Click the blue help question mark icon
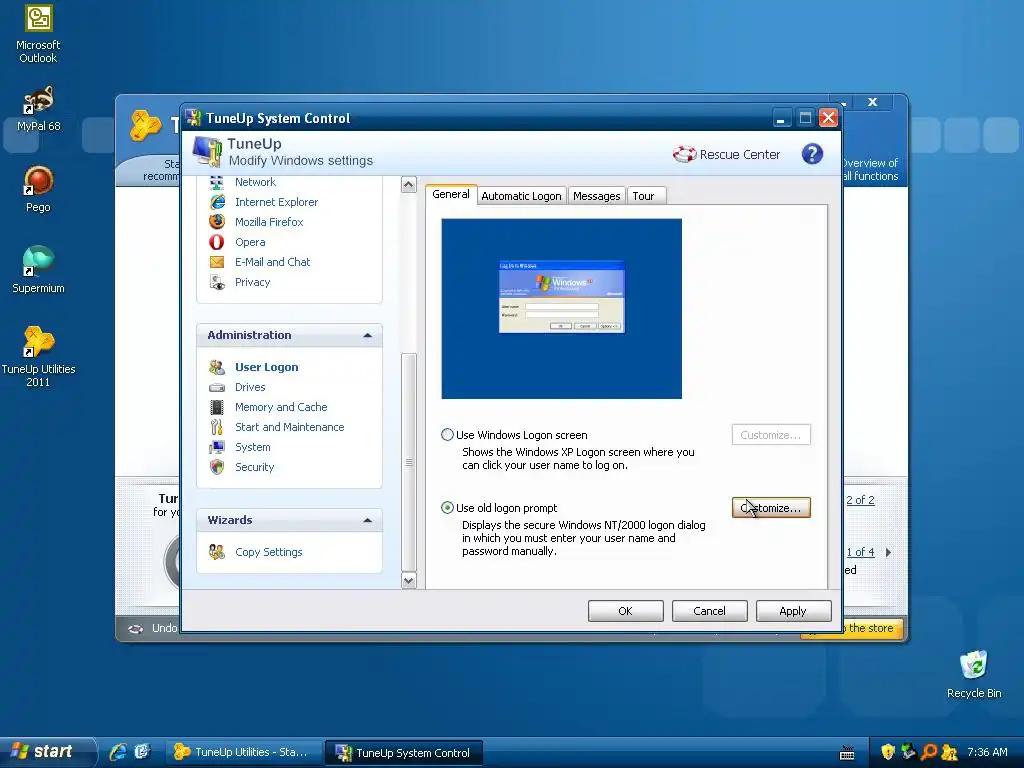 click(x=812, y=154)
